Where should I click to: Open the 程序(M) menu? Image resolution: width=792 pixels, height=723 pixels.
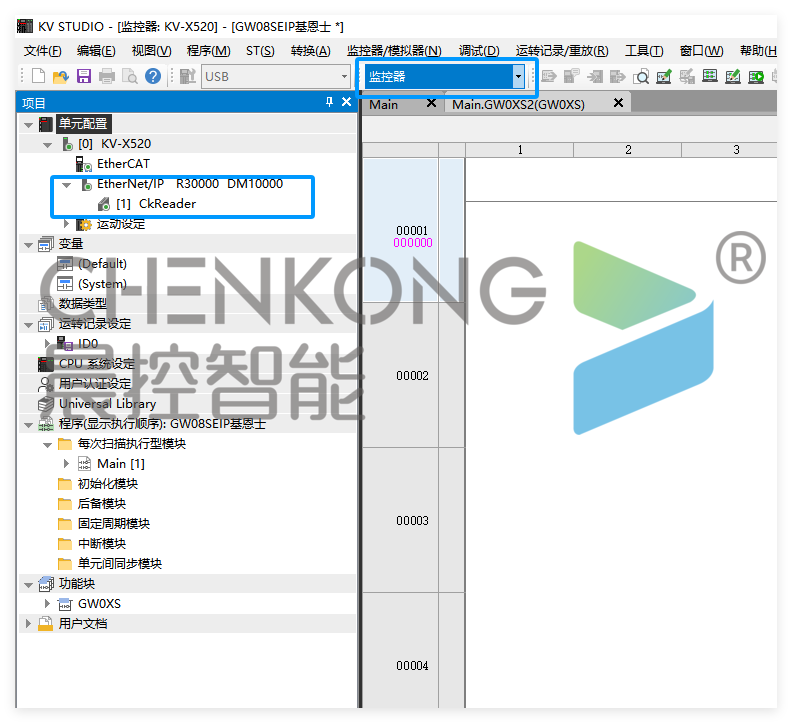pyautogui.click(x=209, y=51)
